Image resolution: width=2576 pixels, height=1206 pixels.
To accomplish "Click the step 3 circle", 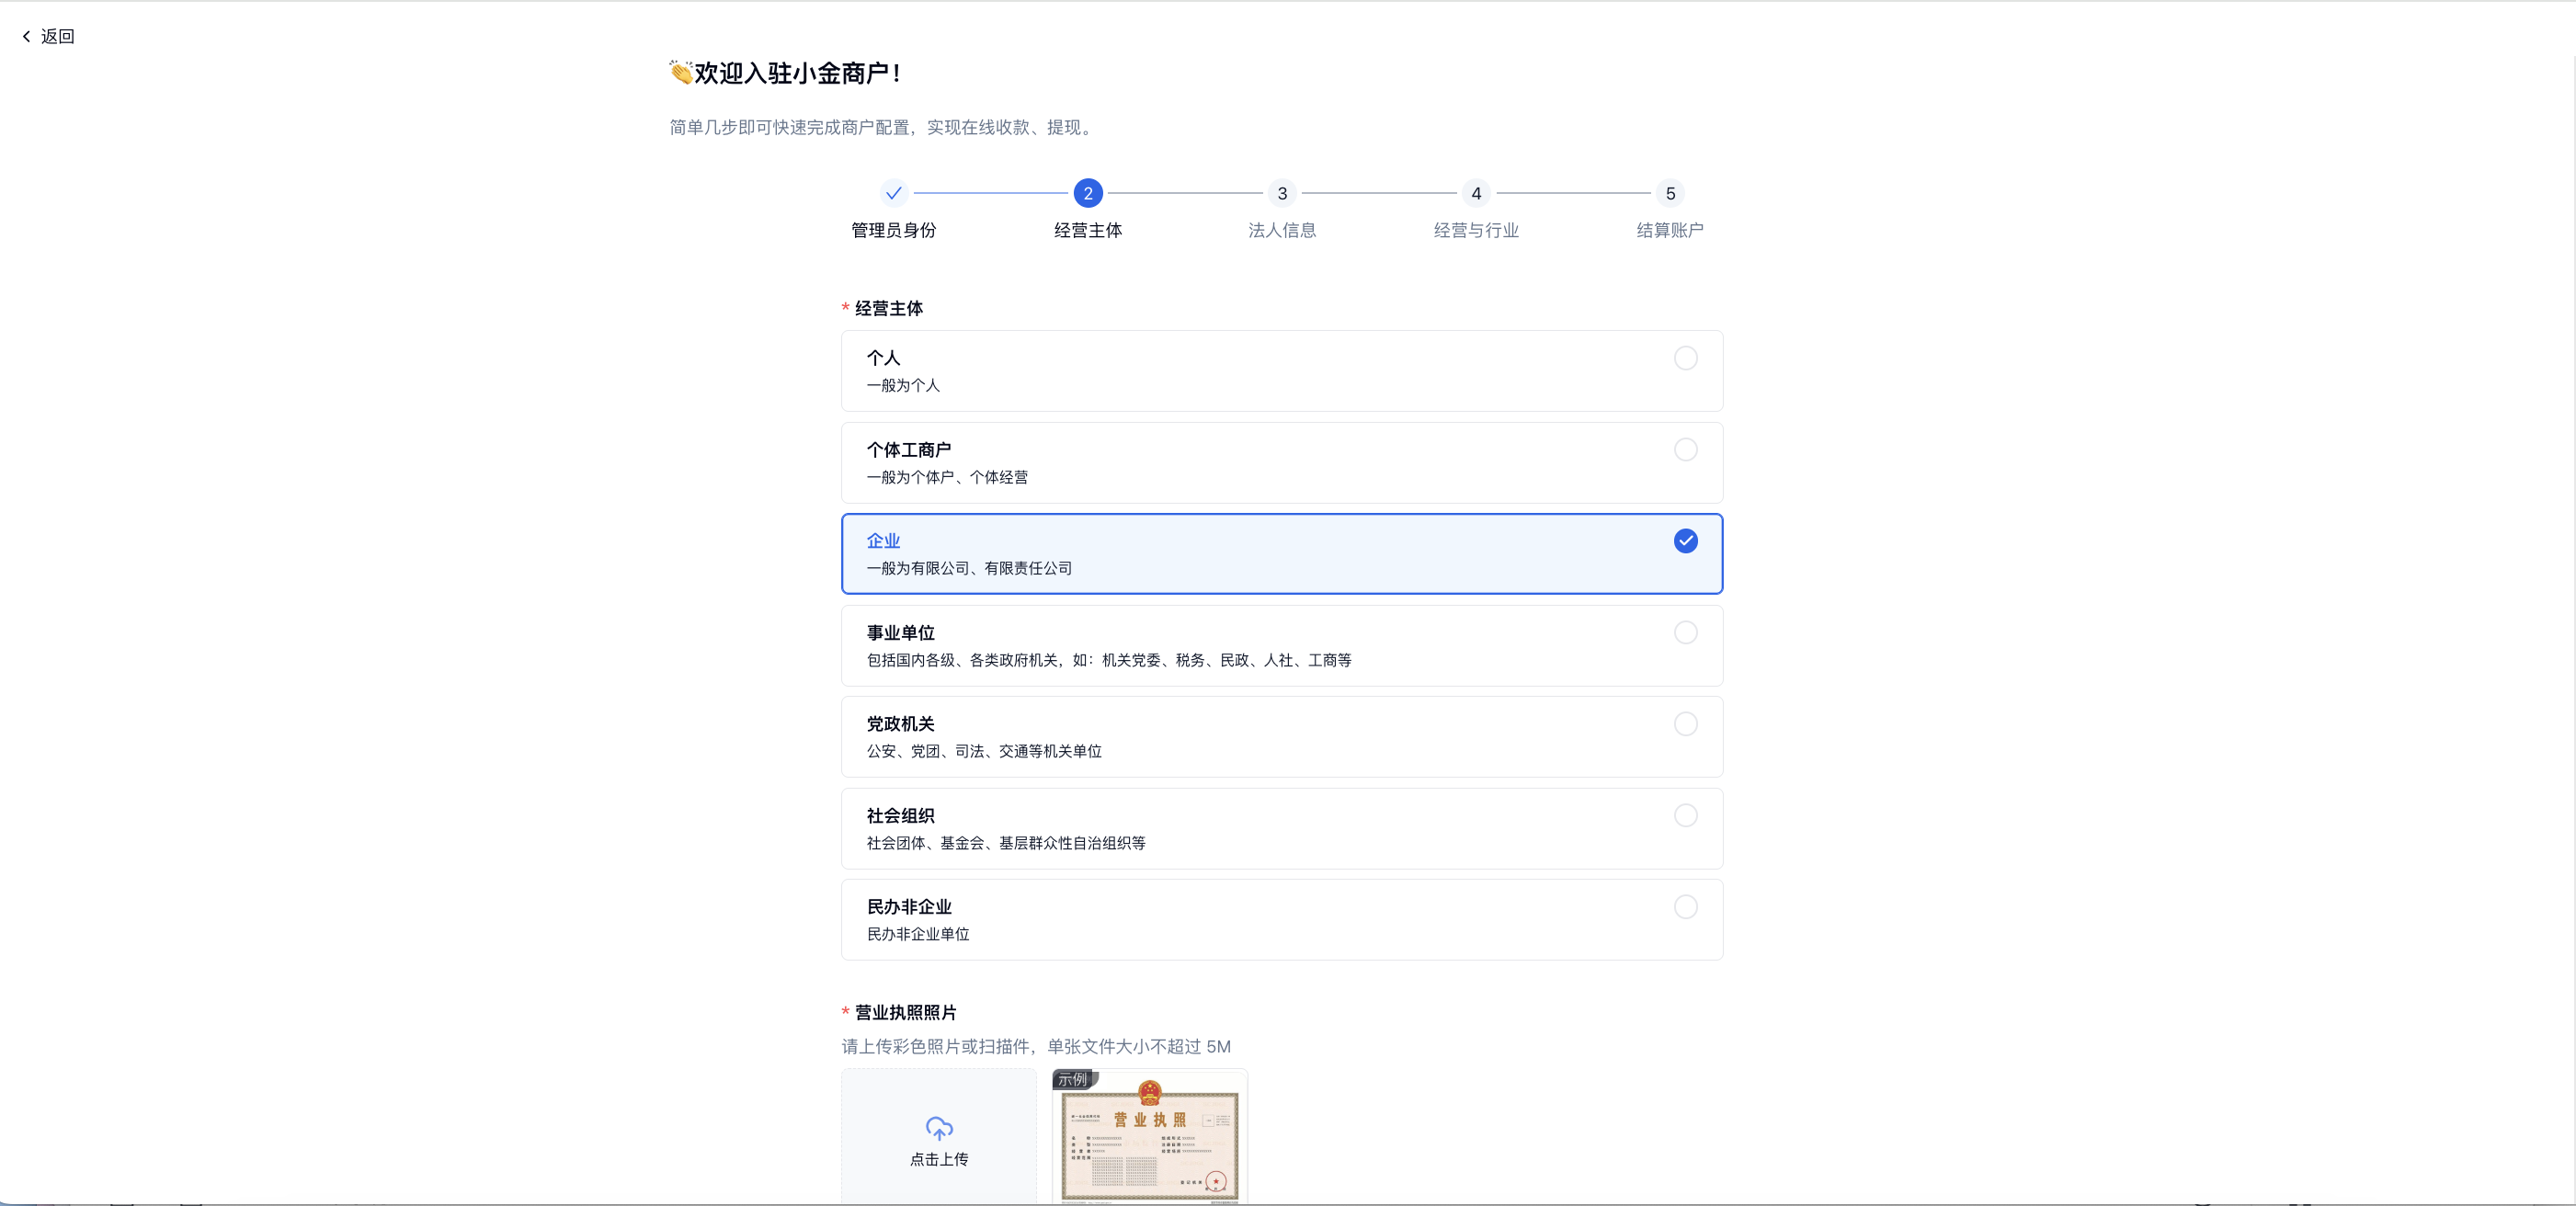I will point(1282,193).
